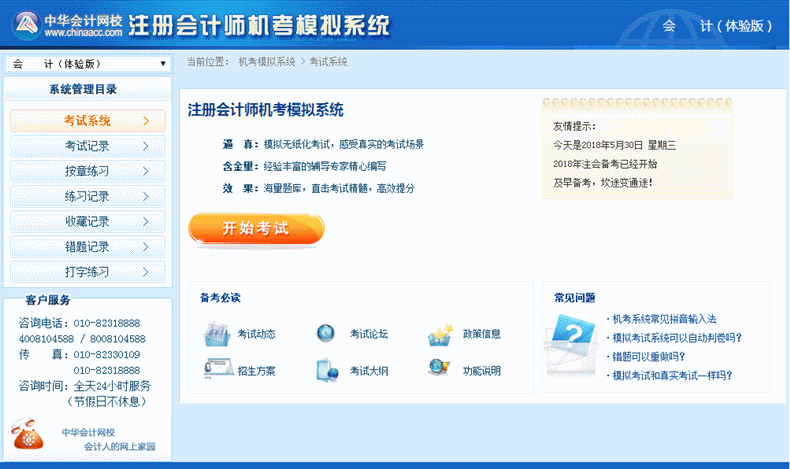Click the 常见问题 question mark image

[x=573, y=342]
